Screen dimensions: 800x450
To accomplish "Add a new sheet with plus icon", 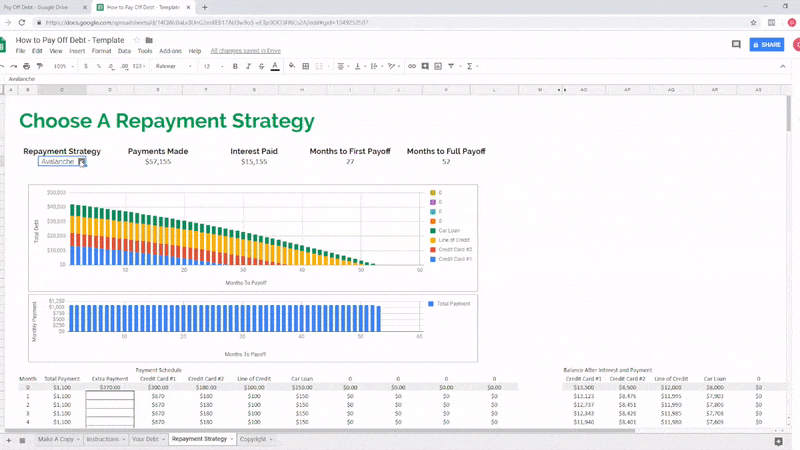I will [x=9, y=440].
